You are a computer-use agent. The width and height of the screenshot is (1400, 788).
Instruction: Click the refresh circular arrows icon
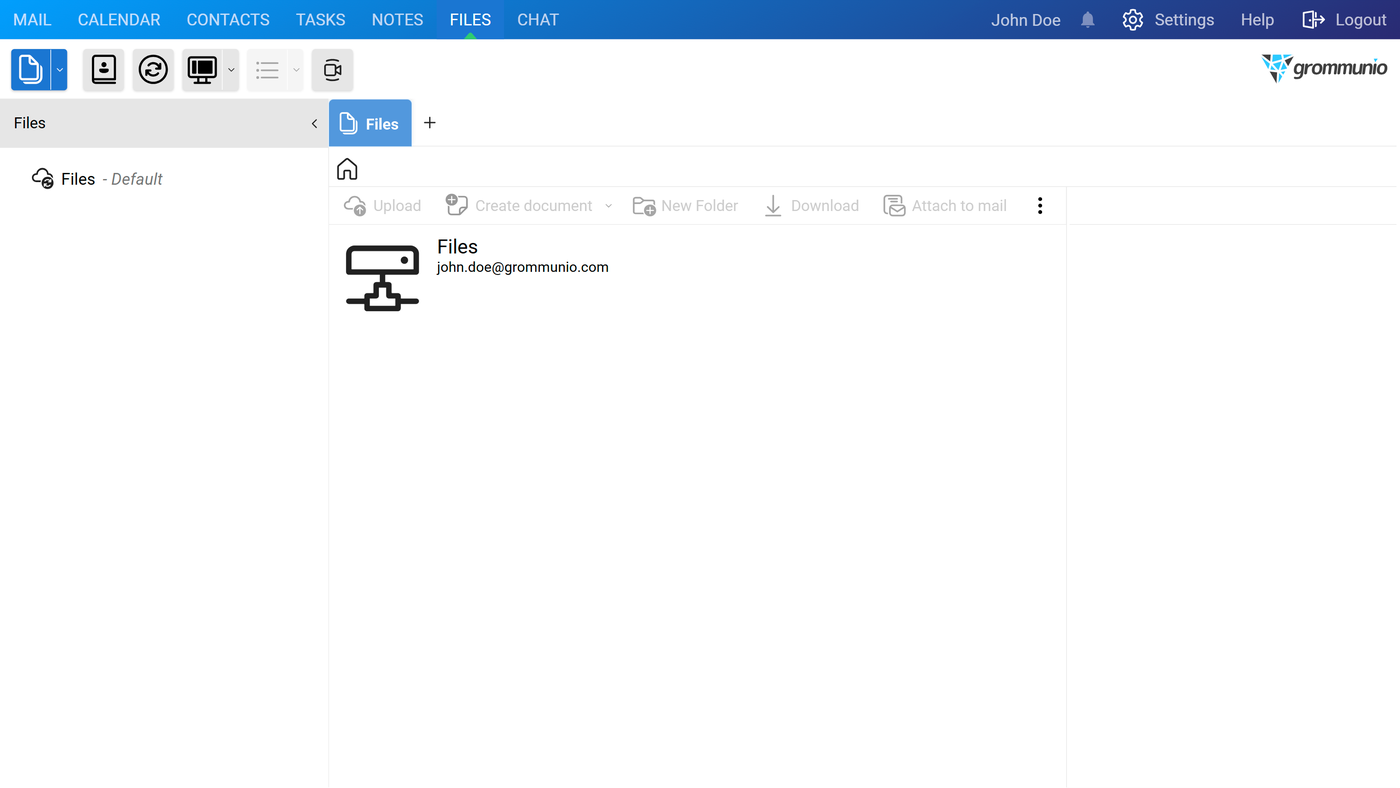click(x=153, y=70)
